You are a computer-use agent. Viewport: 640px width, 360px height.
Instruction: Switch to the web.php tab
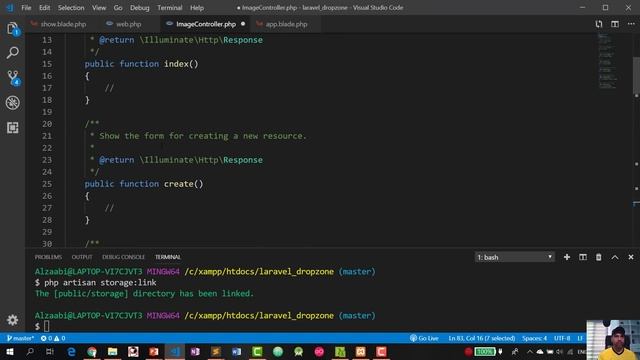(128, 24)
